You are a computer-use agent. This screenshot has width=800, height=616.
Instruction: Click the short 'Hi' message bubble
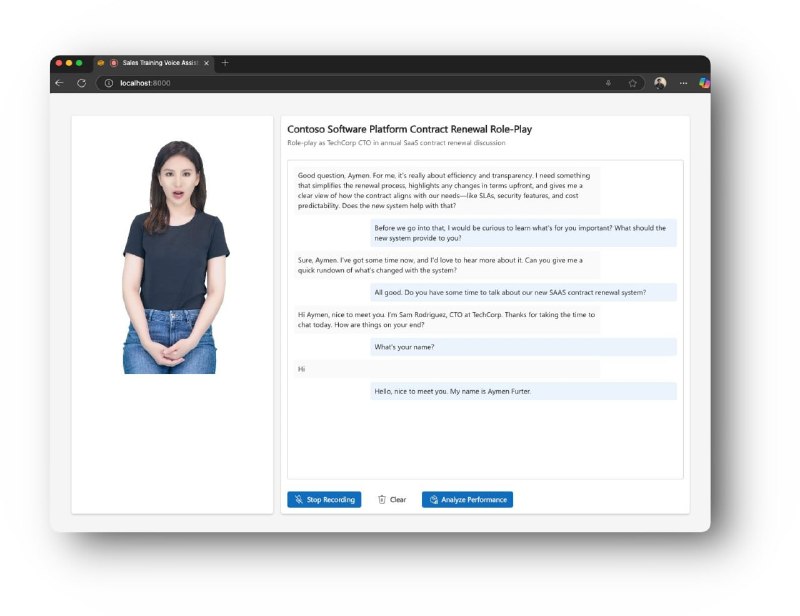[447, 369]
